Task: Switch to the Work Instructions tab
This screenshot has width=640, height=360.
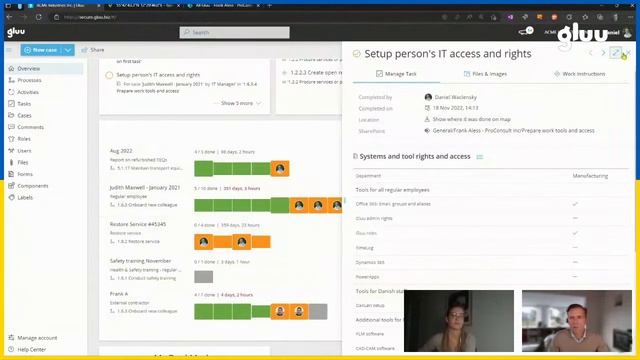Action: pyautogui.click(x=580, y=74)
